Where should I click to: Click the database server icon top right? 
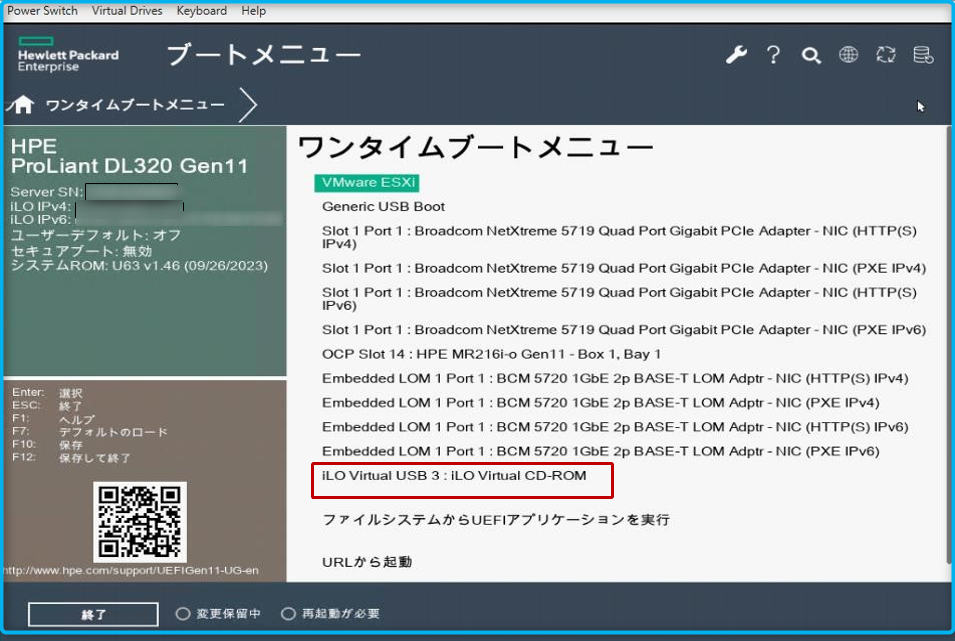pyautogui.click(x=923, y=55)
